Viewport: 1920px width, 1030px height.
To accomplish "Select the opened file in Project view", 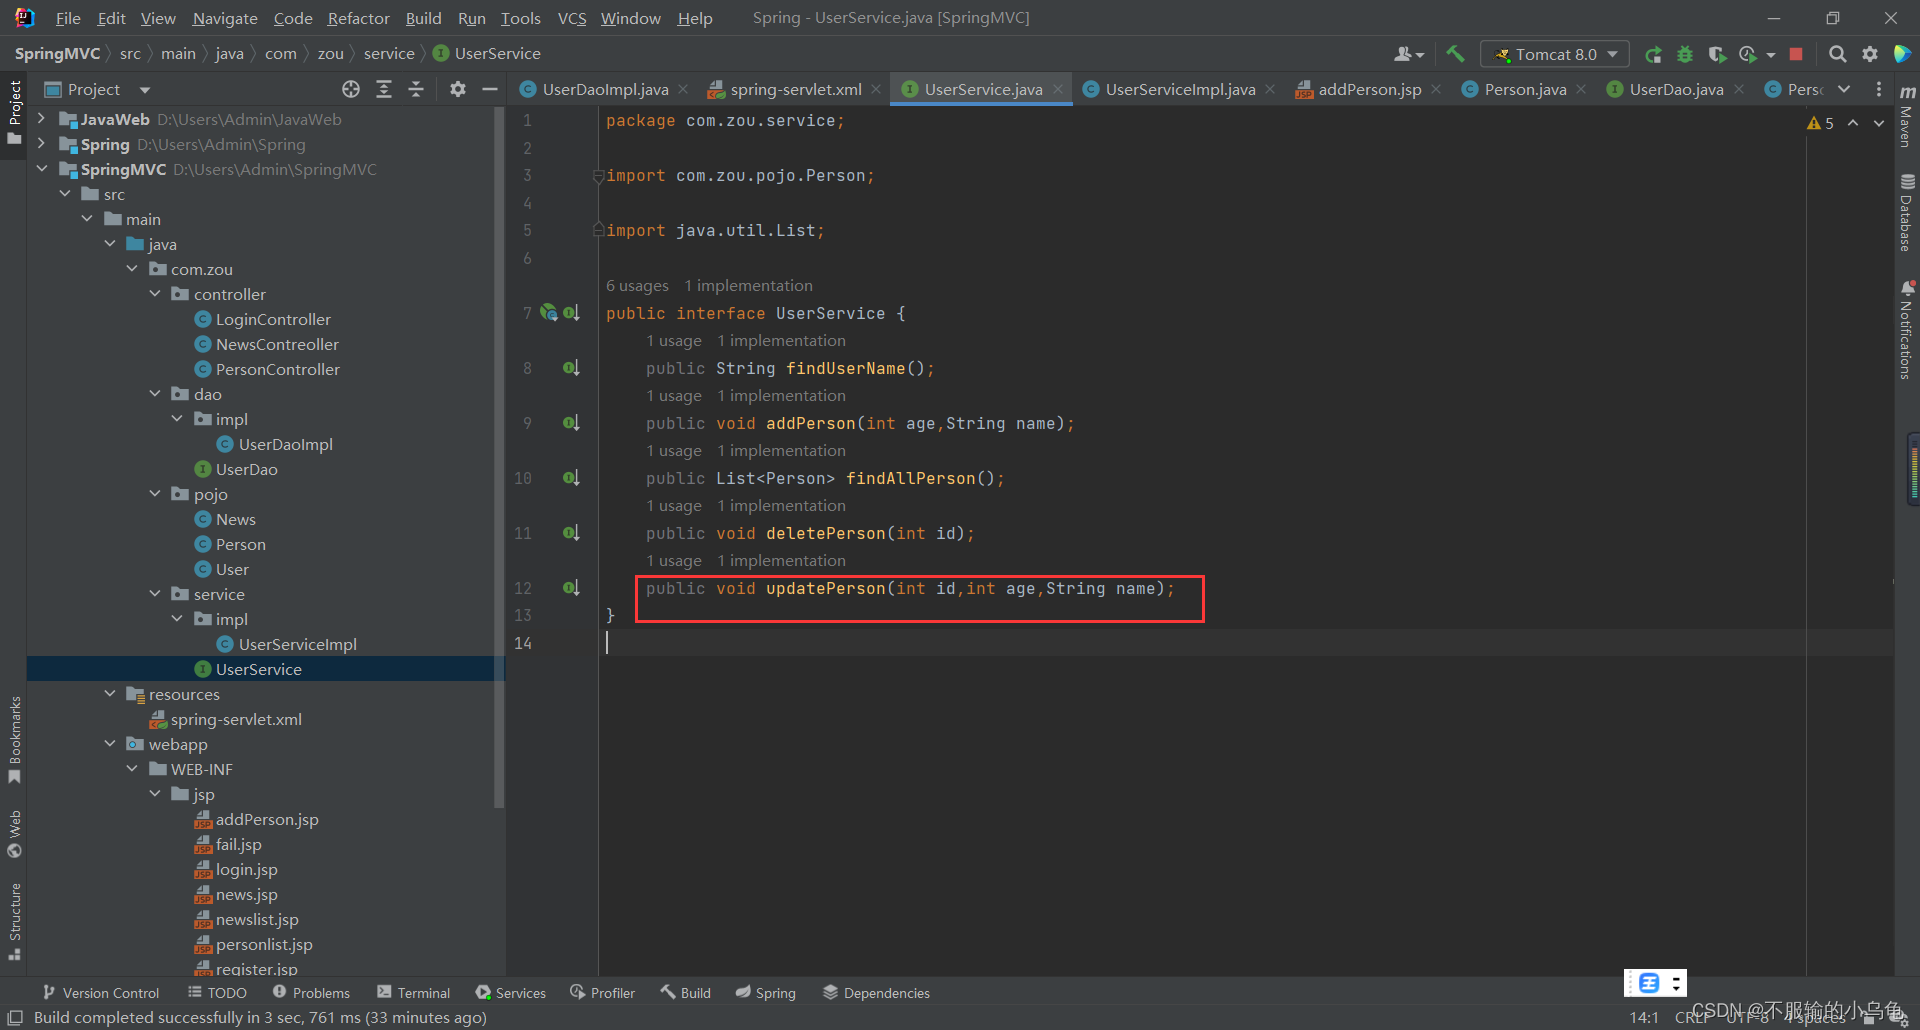I will pos(350,89).
